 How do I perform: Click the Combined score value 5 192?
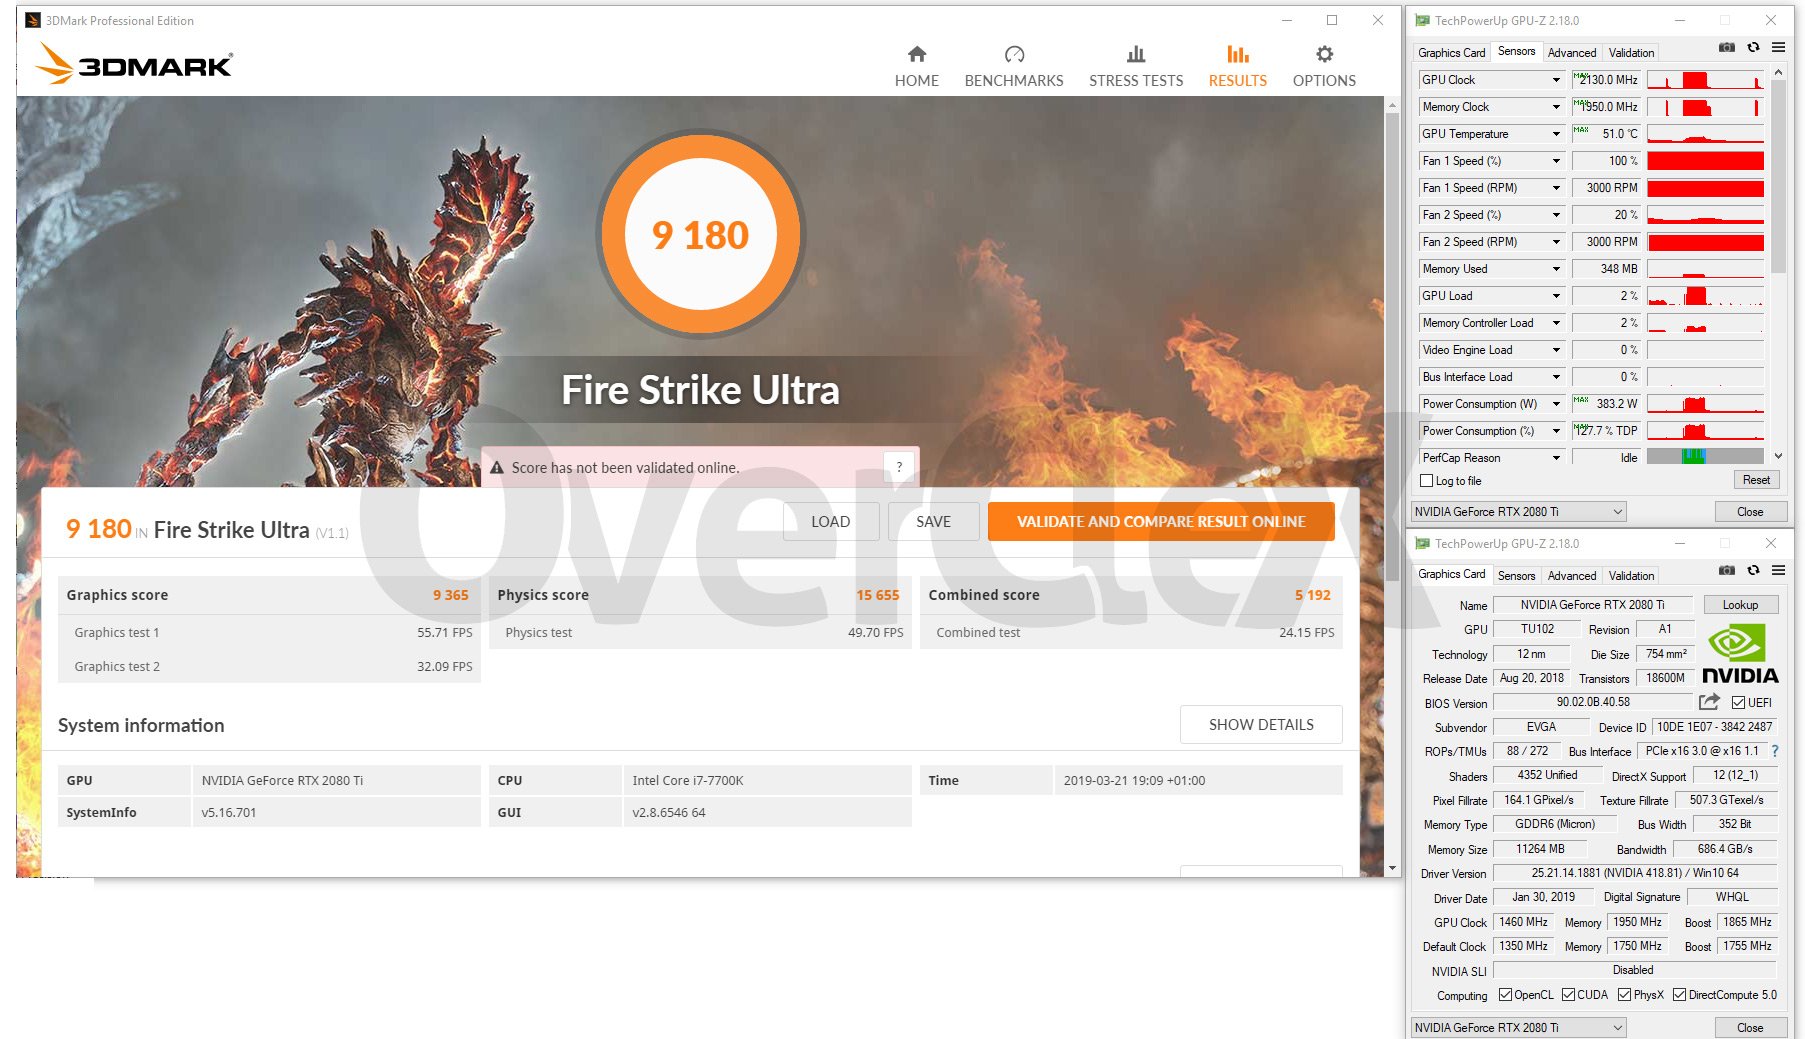coord(1312,594)
